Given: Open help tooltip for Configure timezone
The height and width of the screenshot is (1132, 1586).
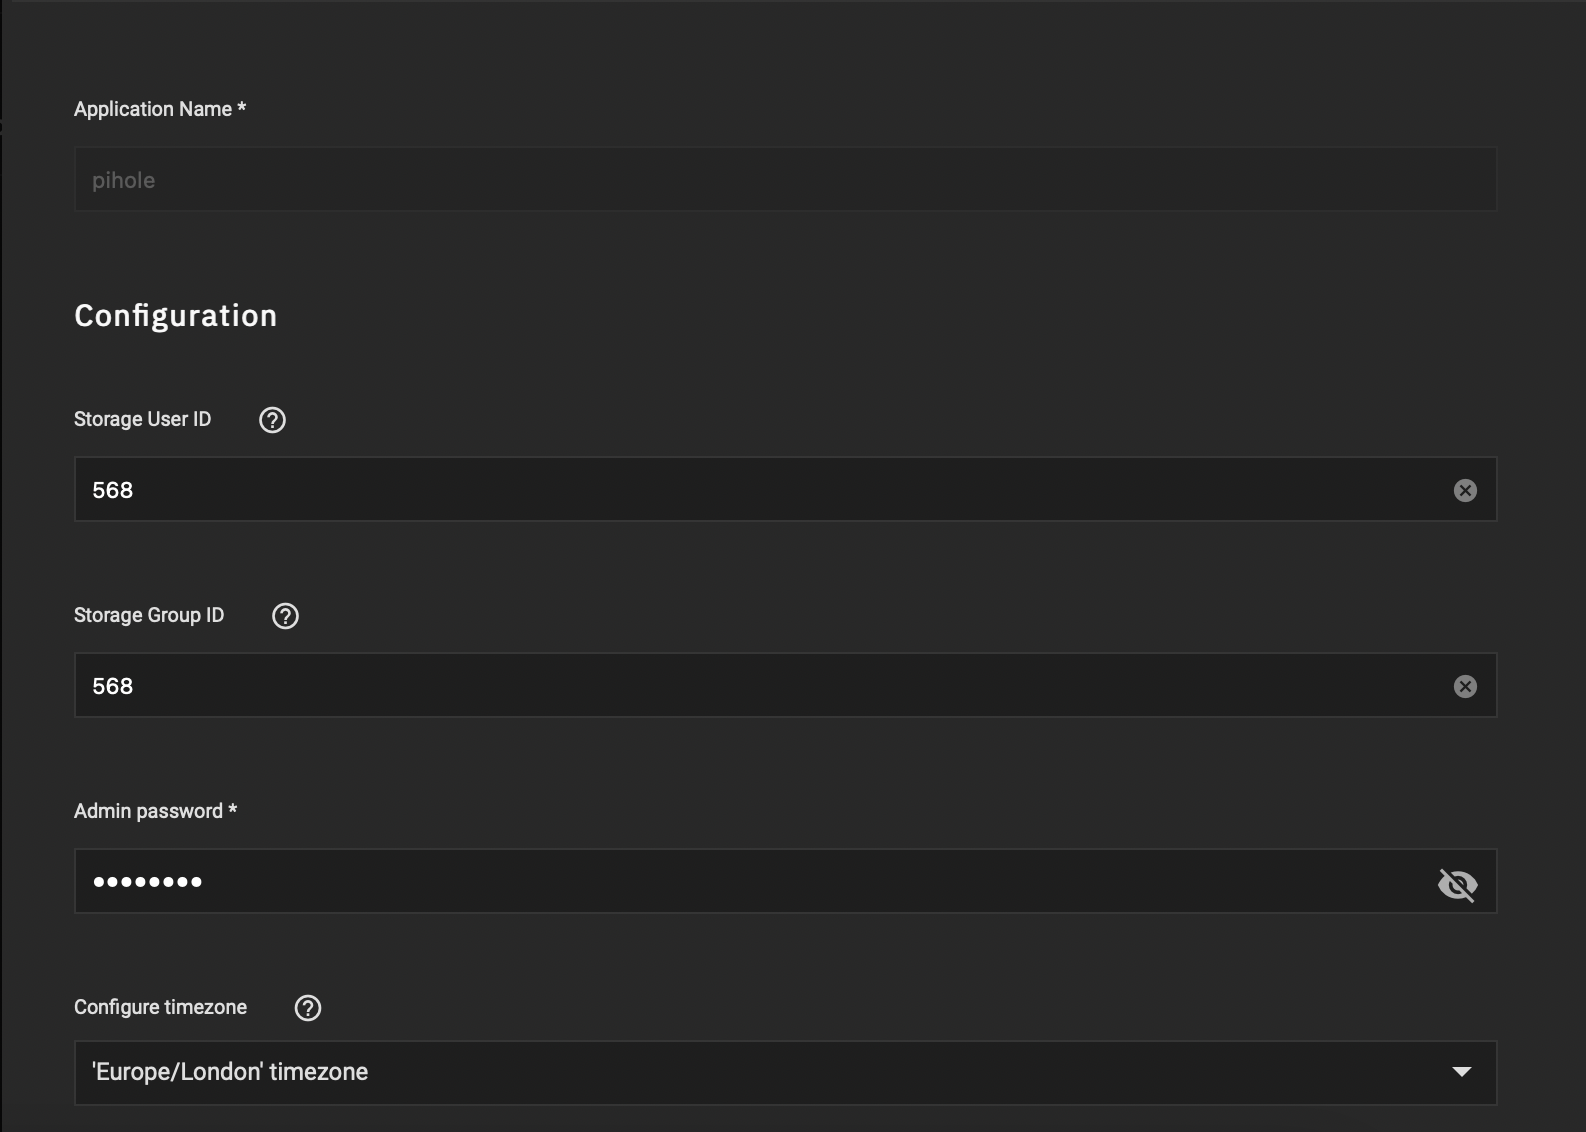Looking at the screenshot, I should 308,1008.
